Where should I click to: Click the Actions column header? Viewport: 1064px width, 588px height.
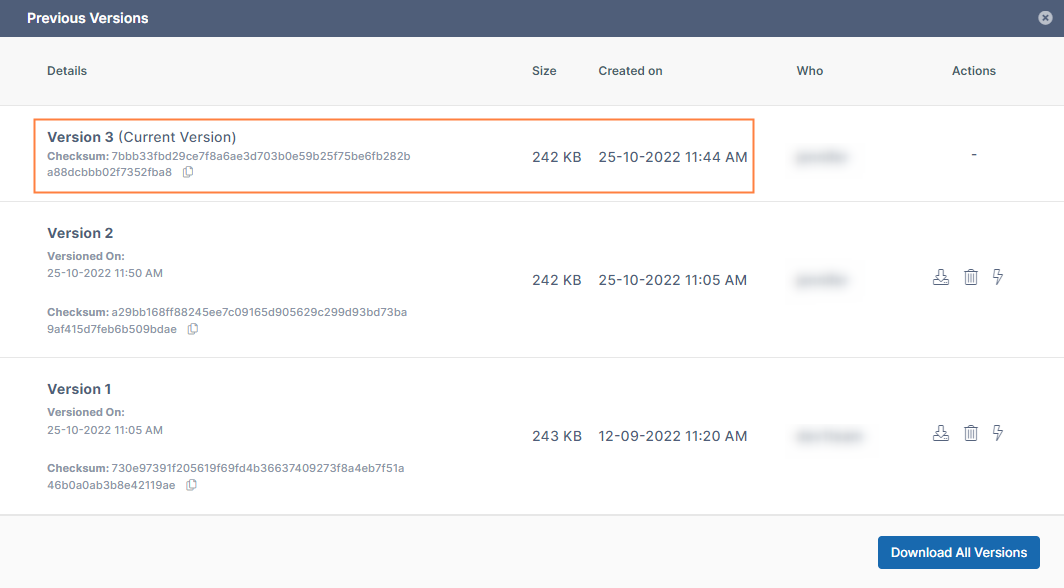click(x=974, y=71)
